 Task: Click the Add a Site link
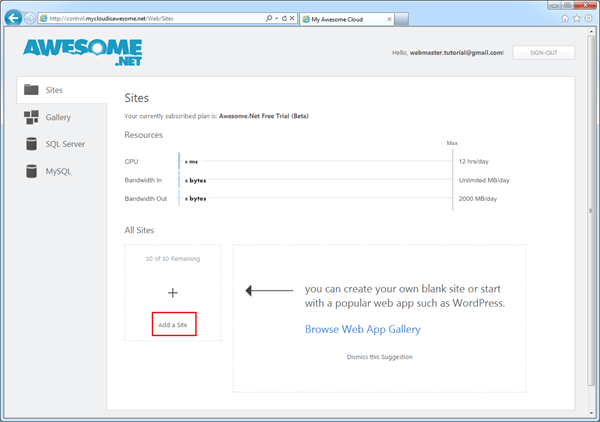pyautogui.click(x=173, y=325)
